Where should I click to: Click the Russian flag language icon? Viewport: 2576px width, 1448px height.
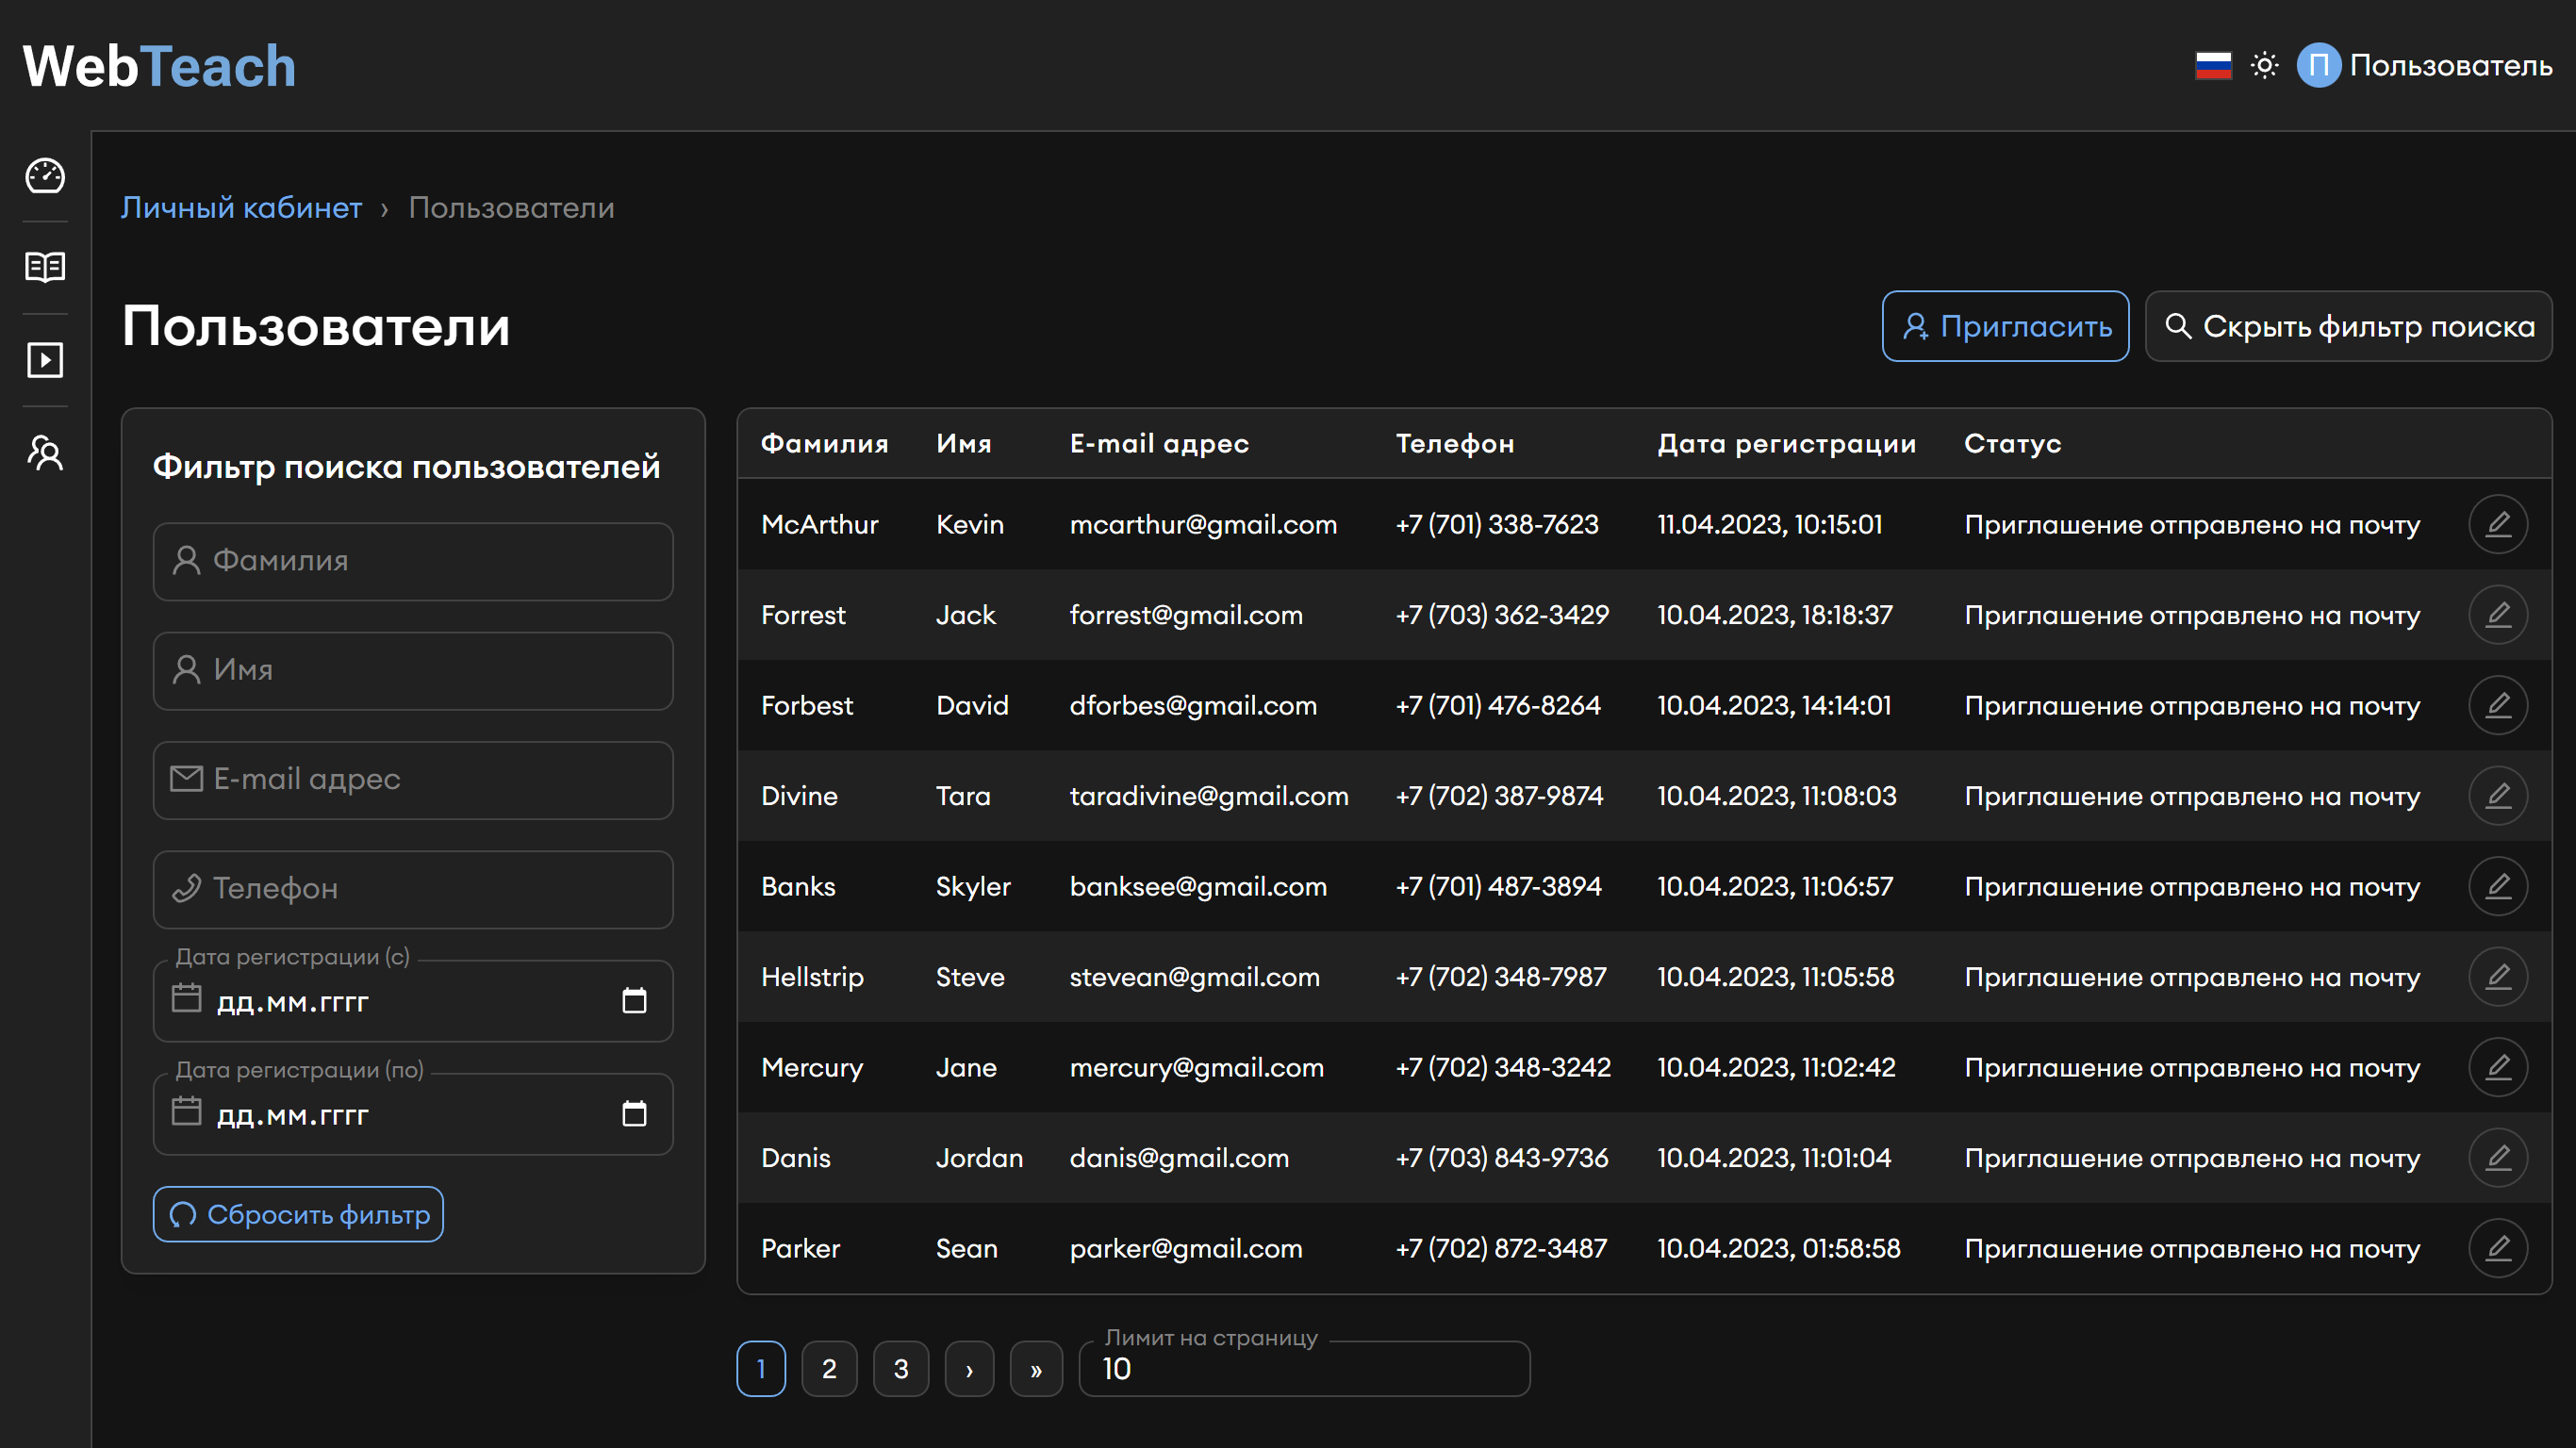click(2213, 66)
